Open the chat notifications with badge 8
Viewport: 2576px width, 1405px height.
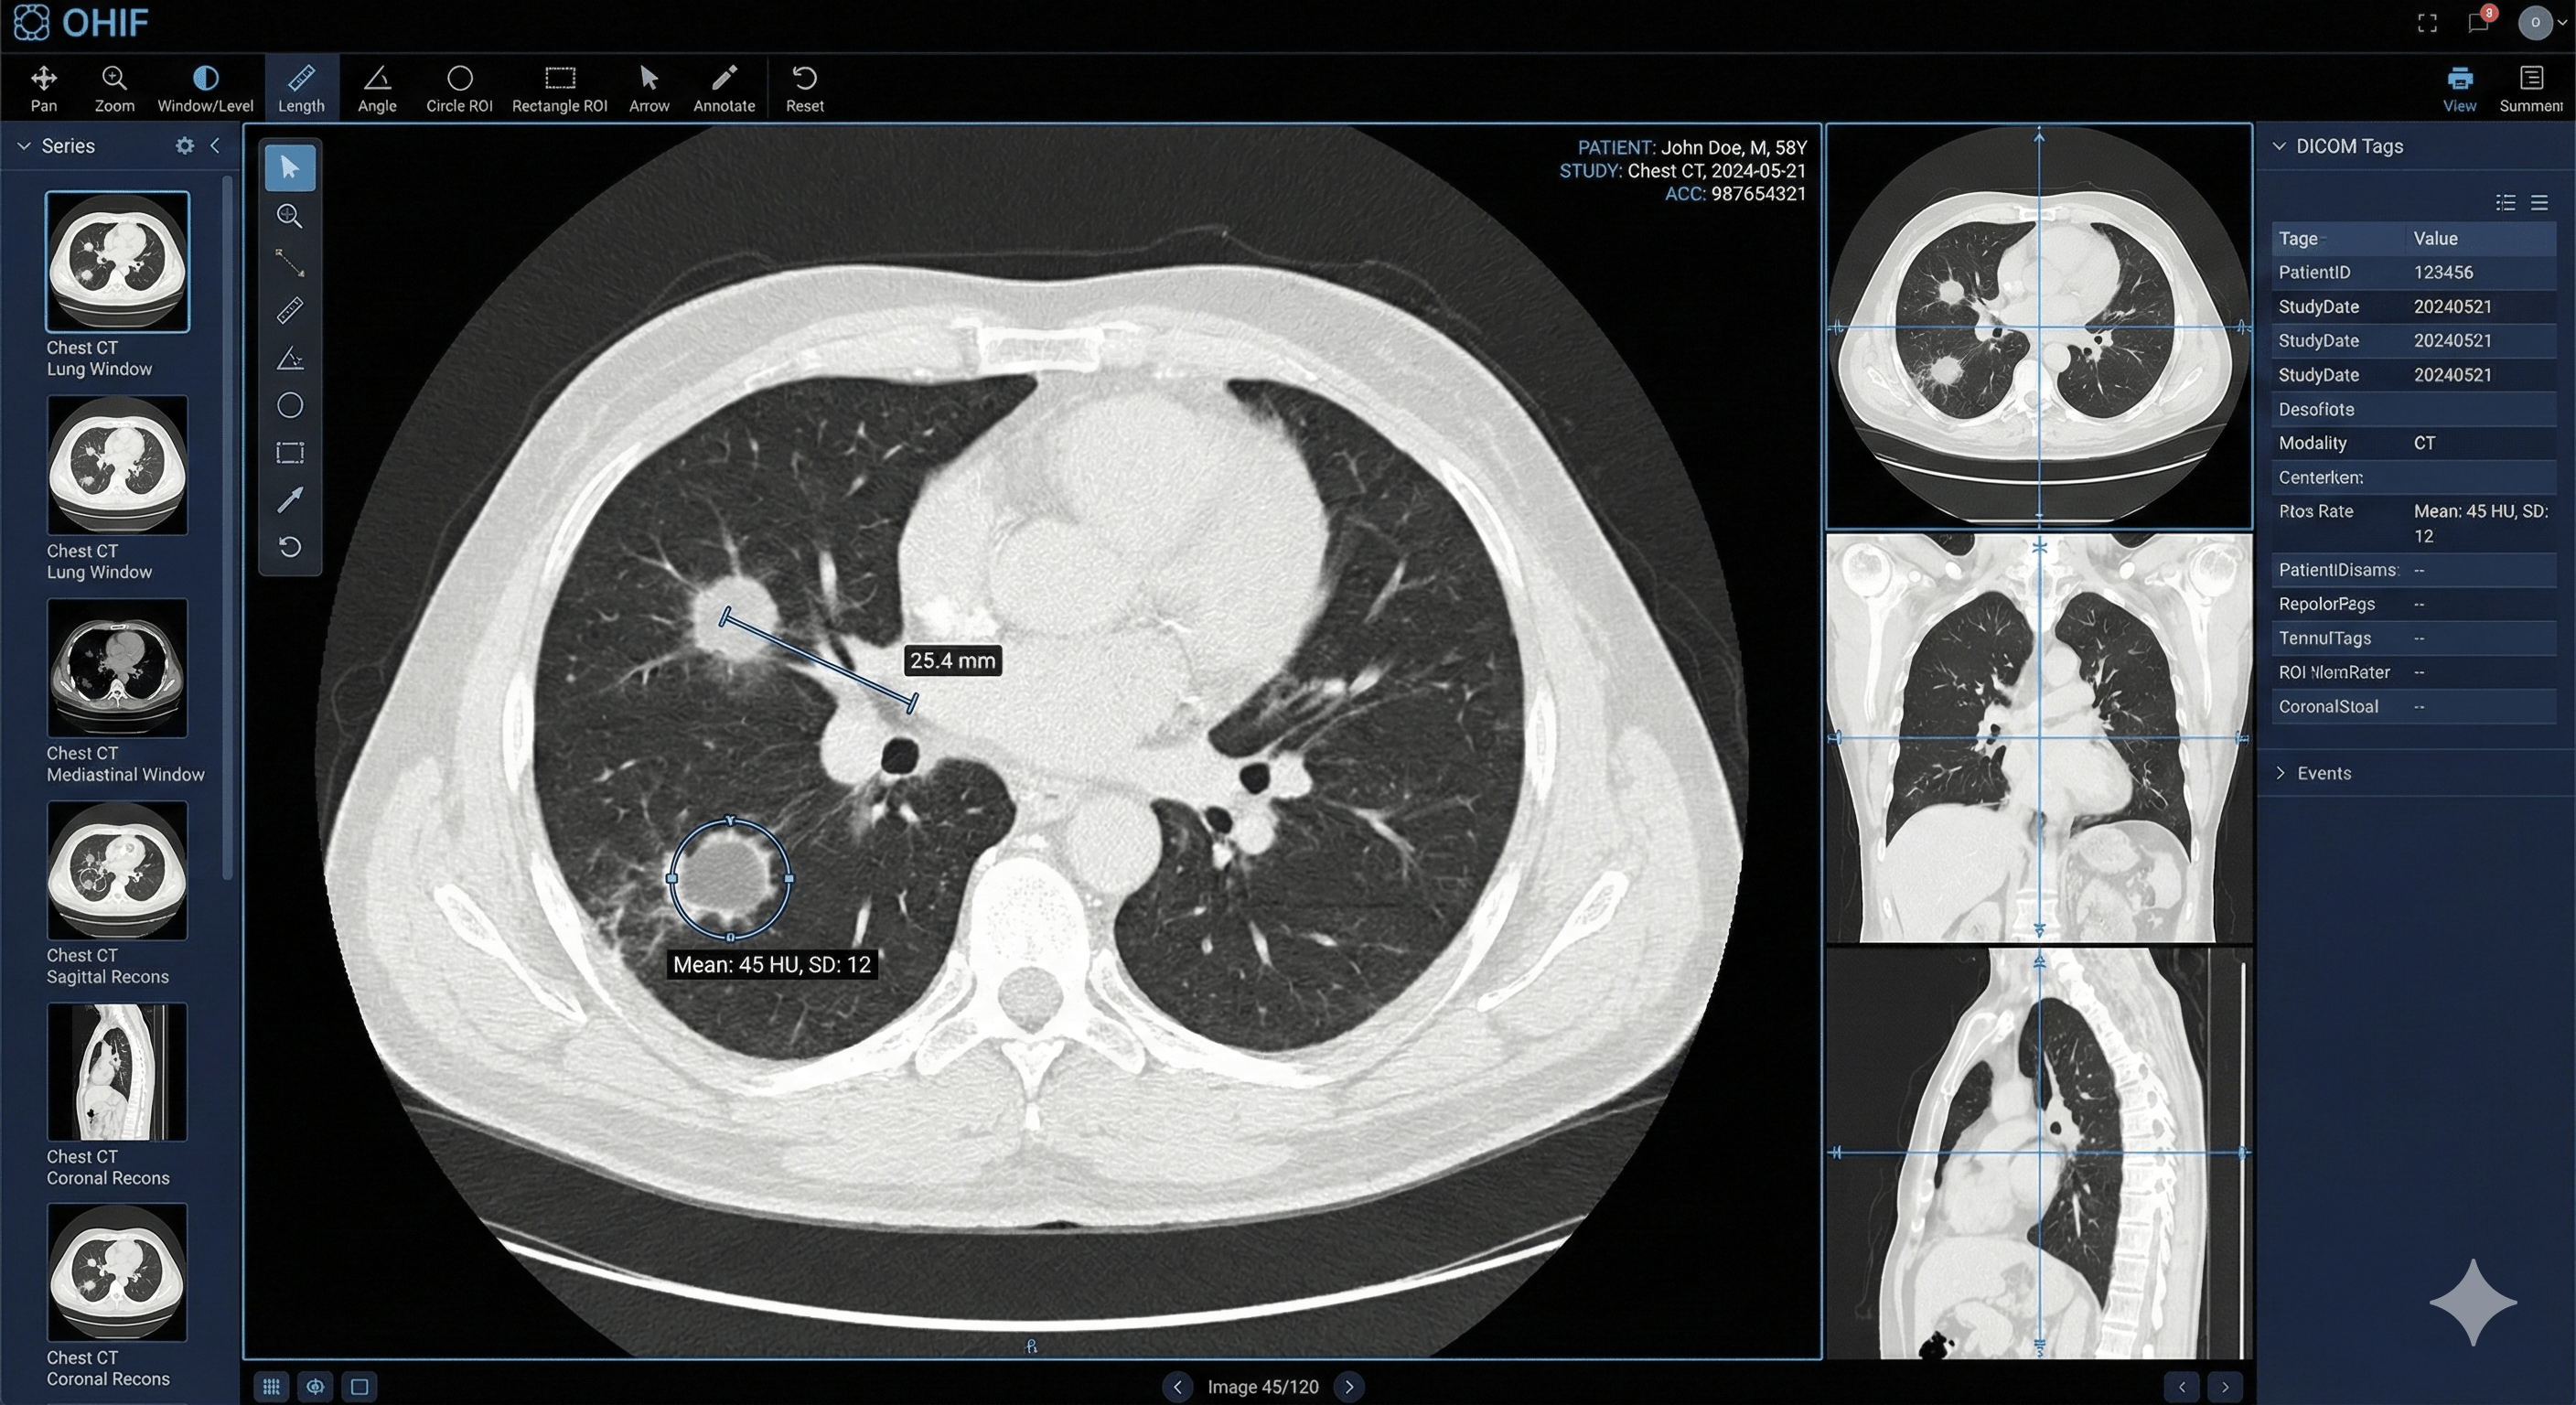click(x=2479, y=22)
